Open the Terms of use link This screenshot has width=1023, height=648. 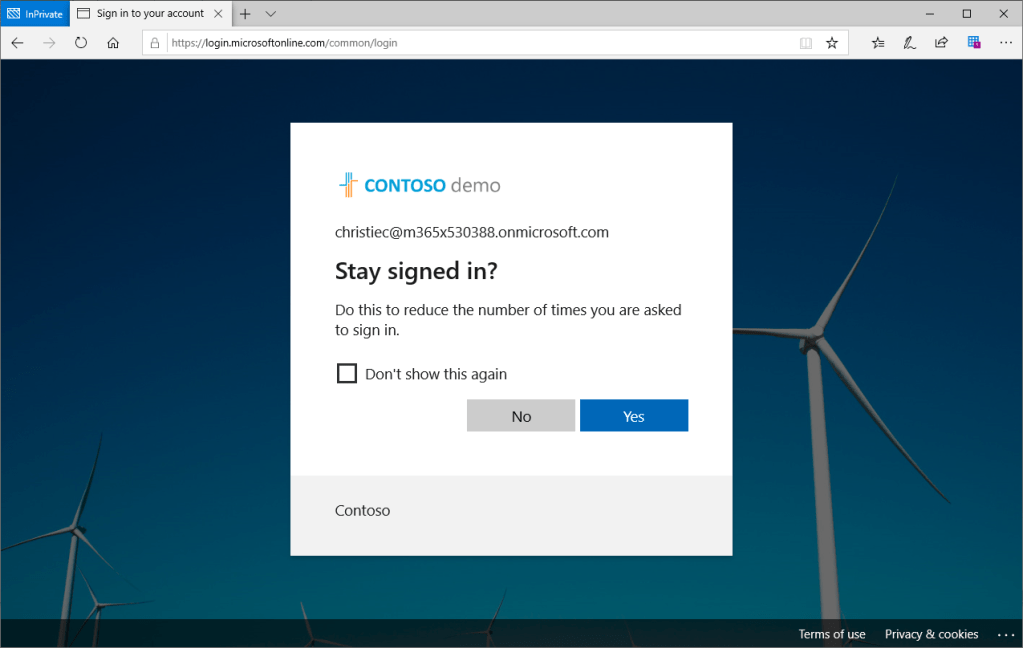point(832,634)
